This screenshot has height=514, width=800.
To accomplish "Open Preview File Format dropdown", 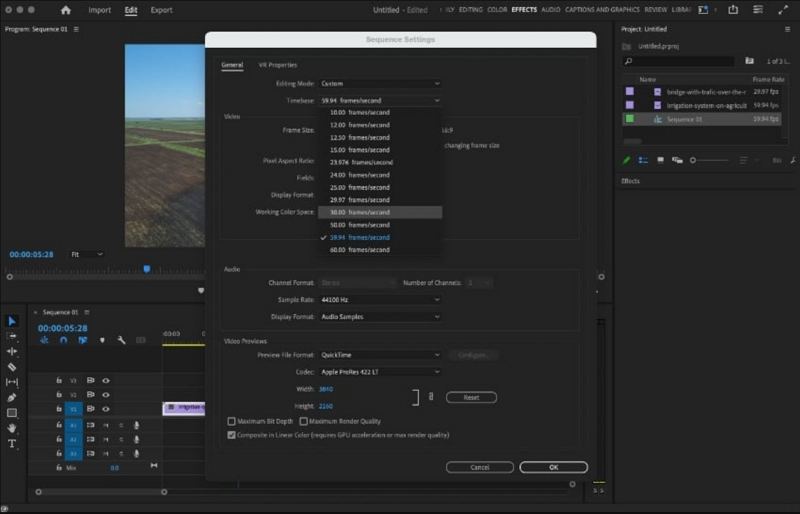I will (x=380, y=355).
